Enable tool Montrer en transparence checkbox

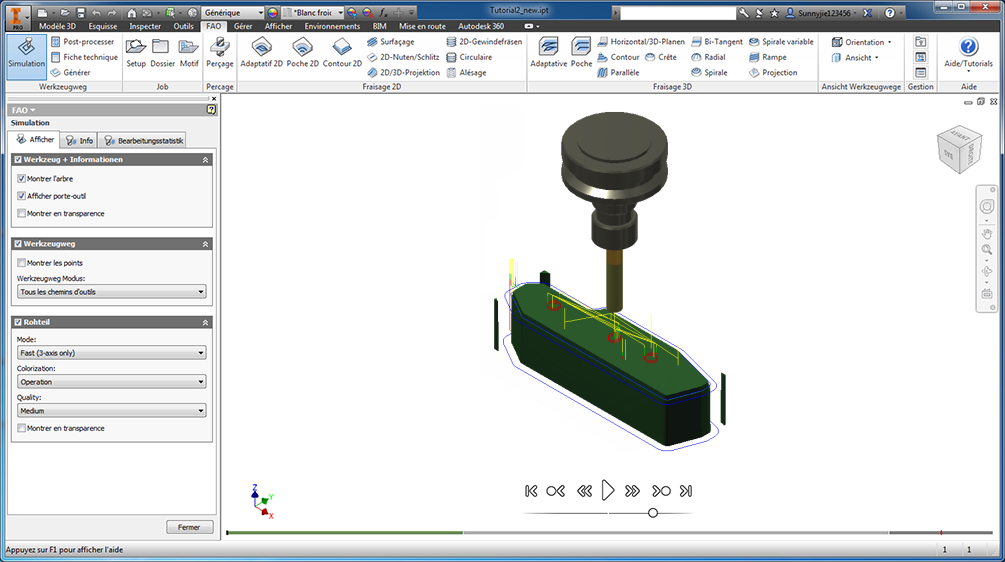(22, 213)
